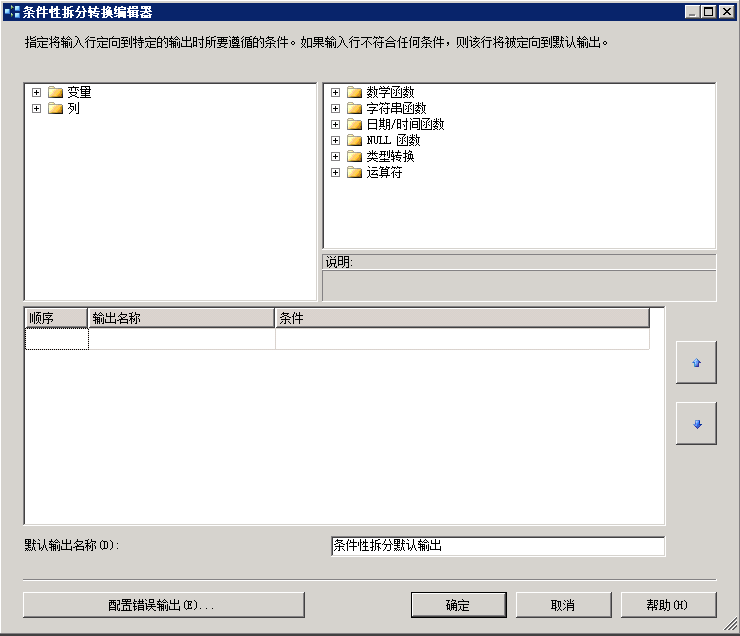
Task: Select the 顺序 cell in first row
Action: (x=57, y=339)
